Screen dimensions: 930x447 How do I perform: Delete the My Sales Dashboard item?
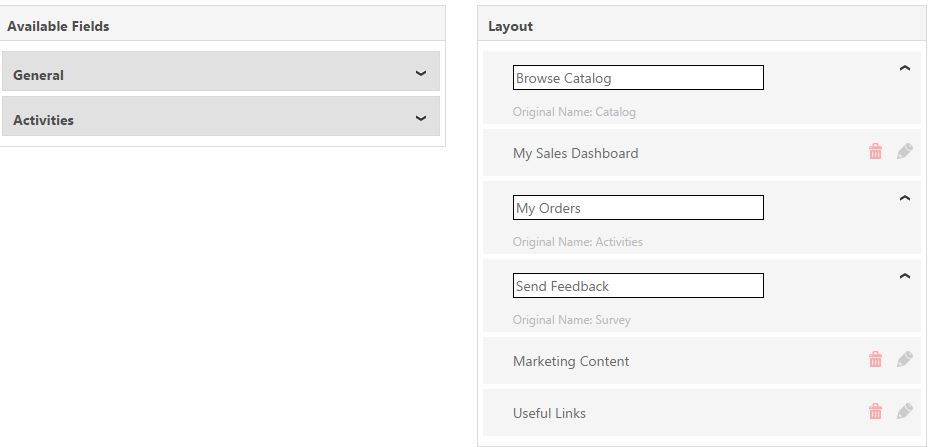(x=875, y=152)
